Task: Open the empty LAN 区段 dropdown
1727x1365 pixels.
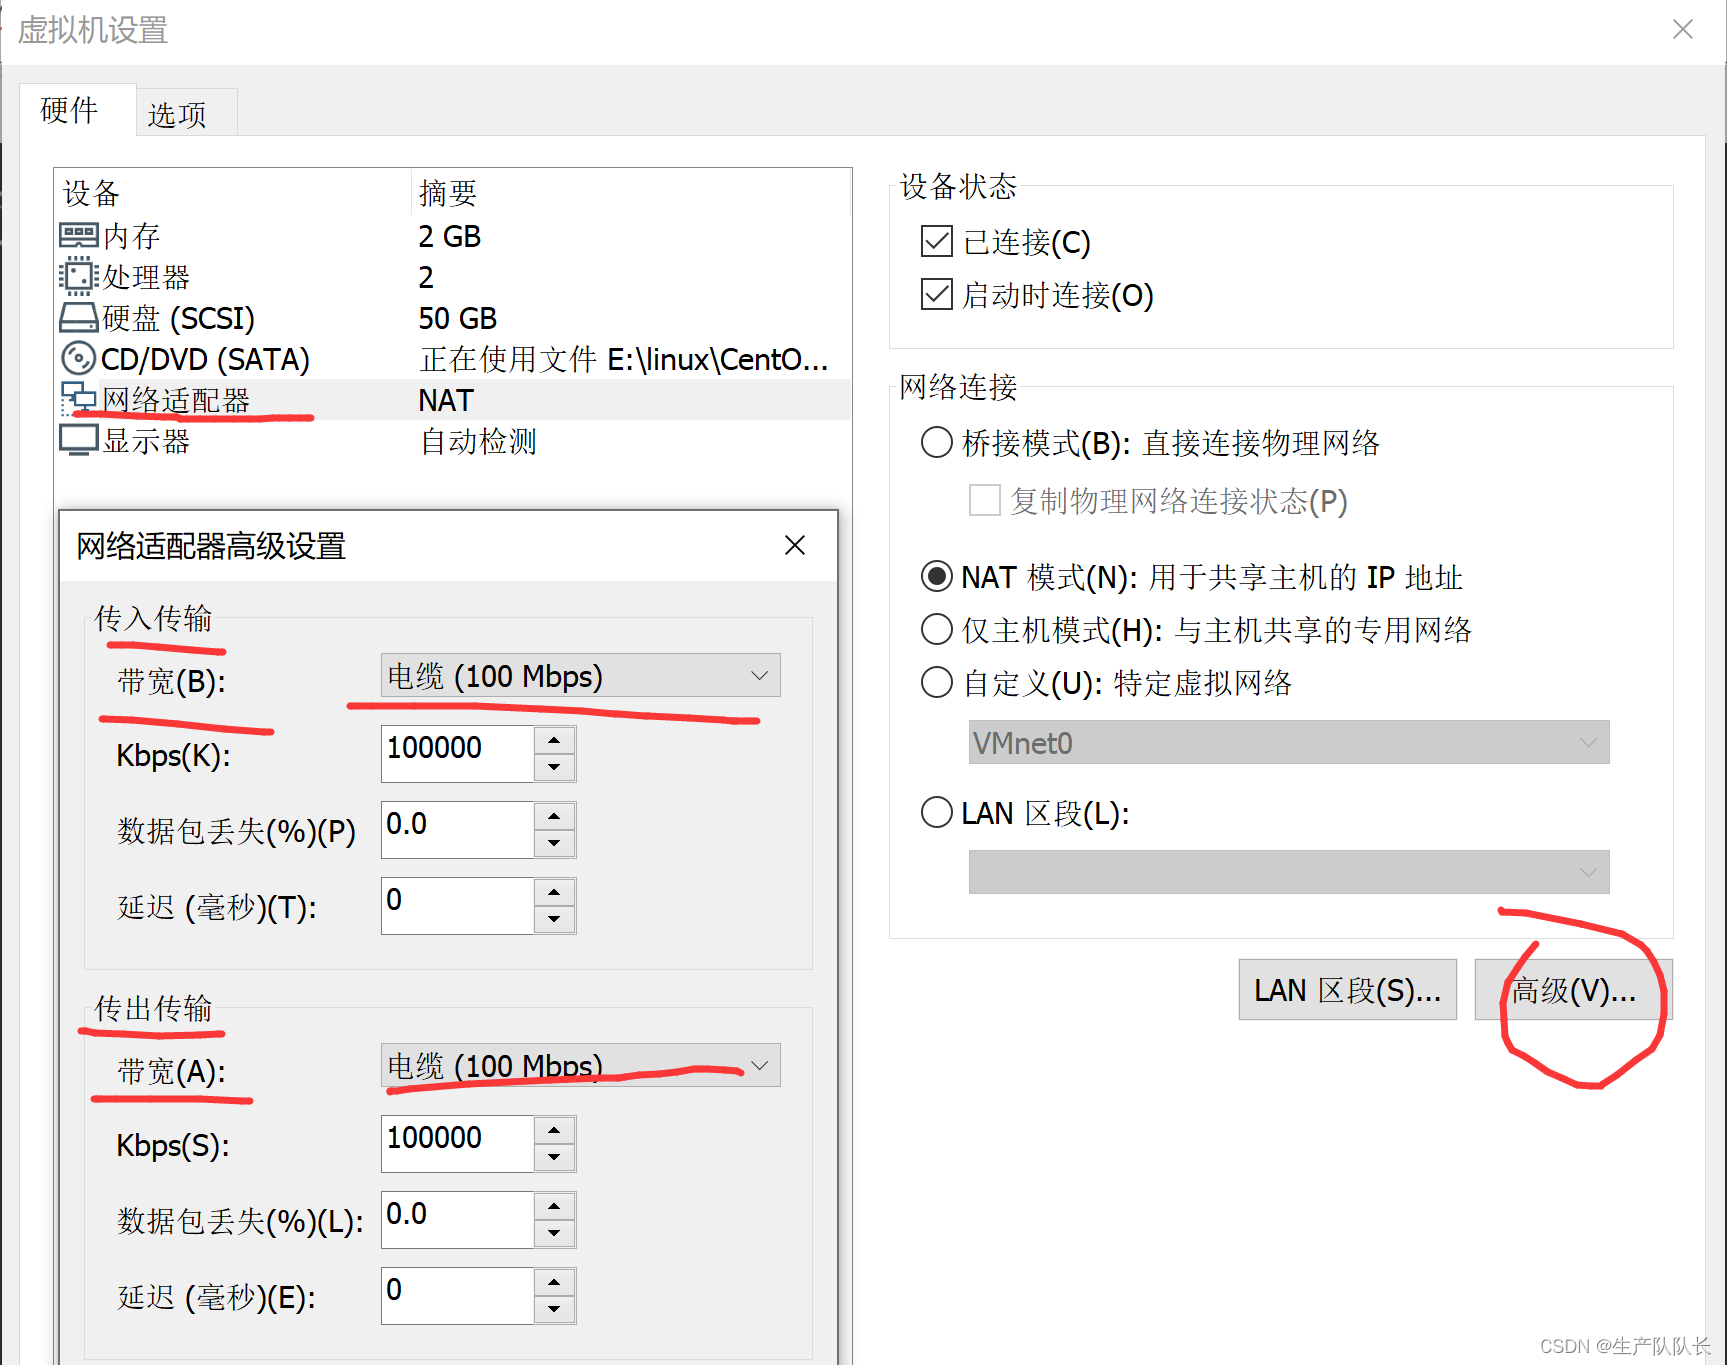Action: tap(1288, 872)
